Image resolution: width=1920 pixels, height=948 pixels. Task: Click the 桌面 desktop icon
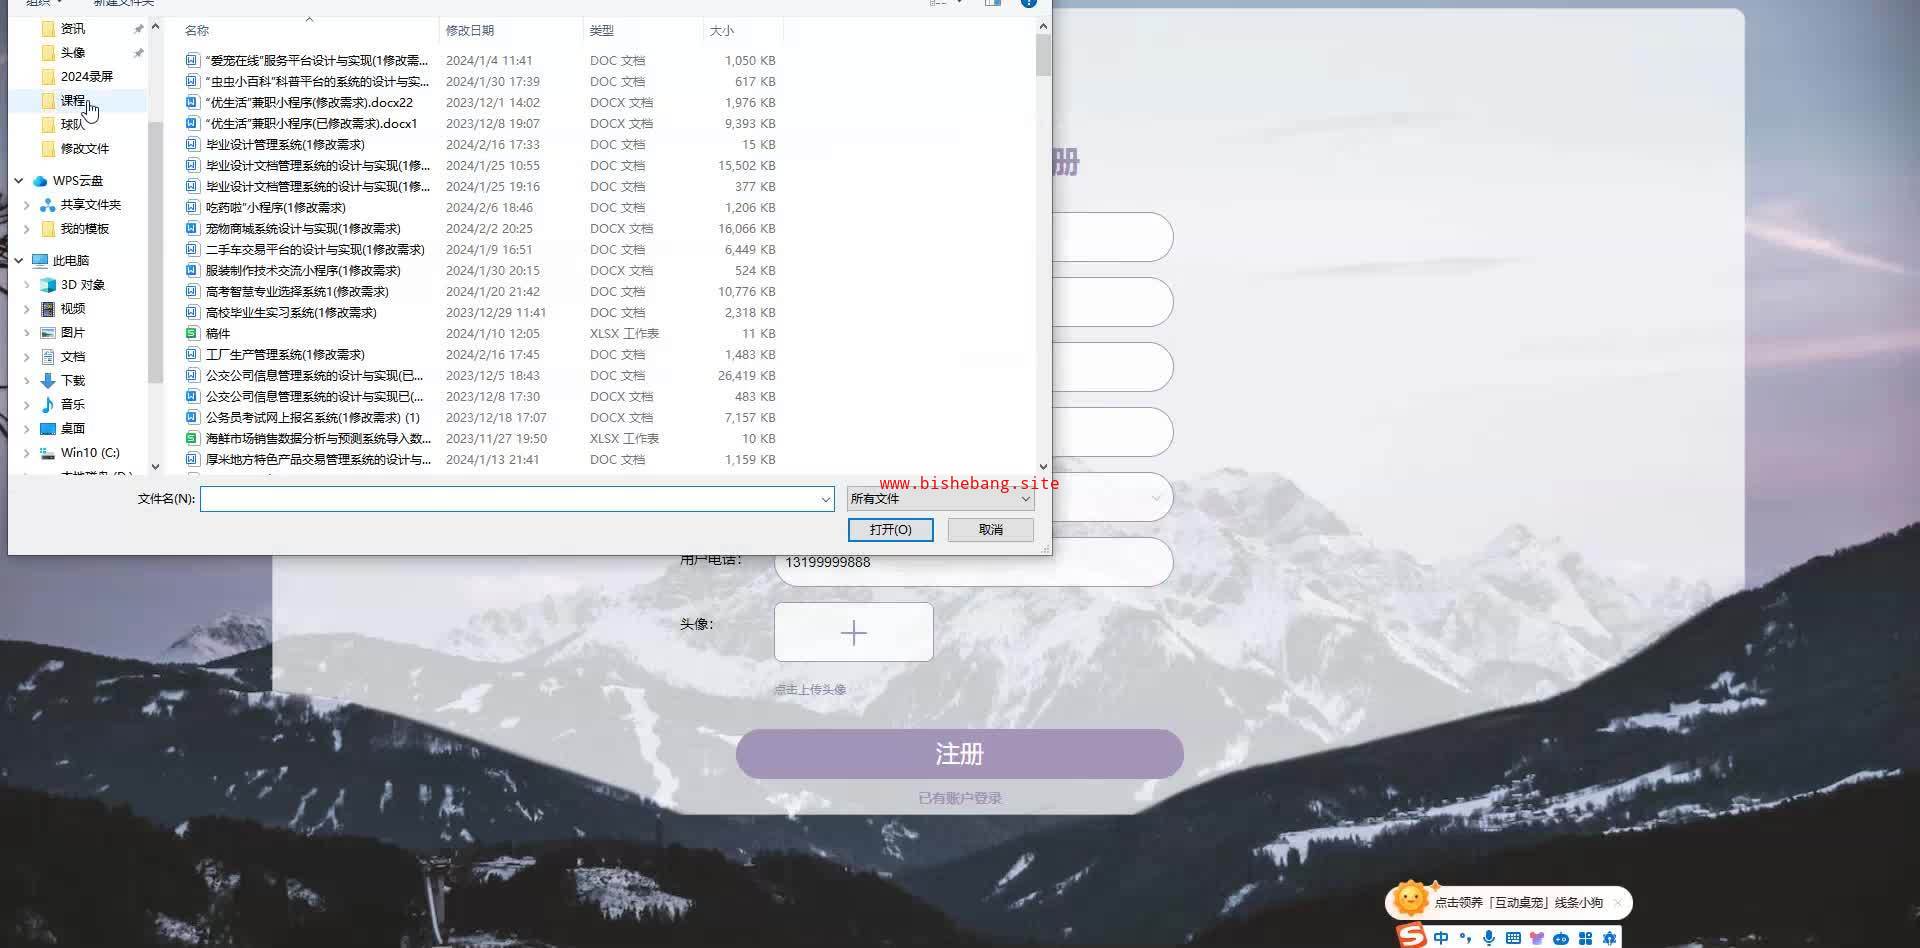(48, 429)
